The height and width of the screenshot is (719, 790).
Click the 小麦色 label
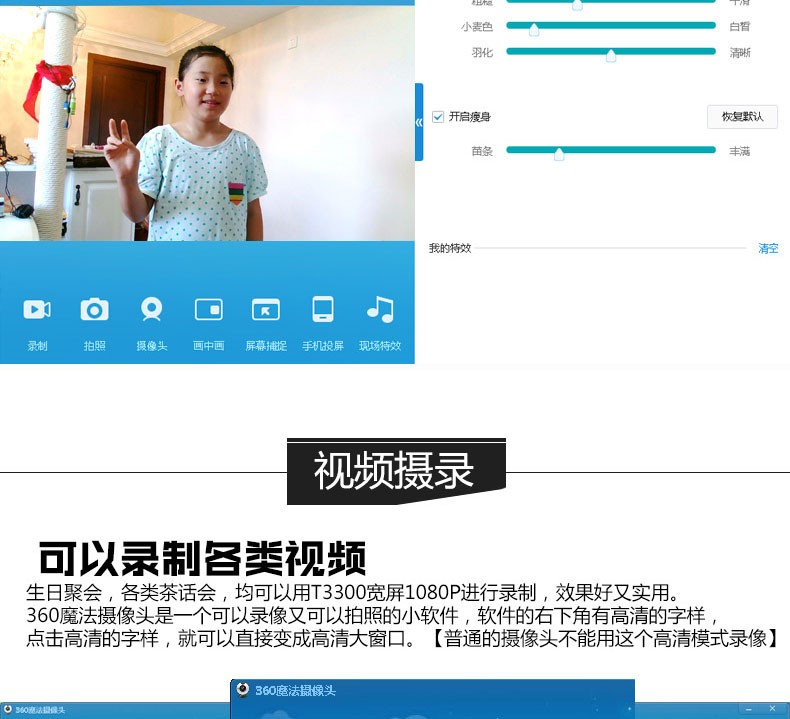477,26
